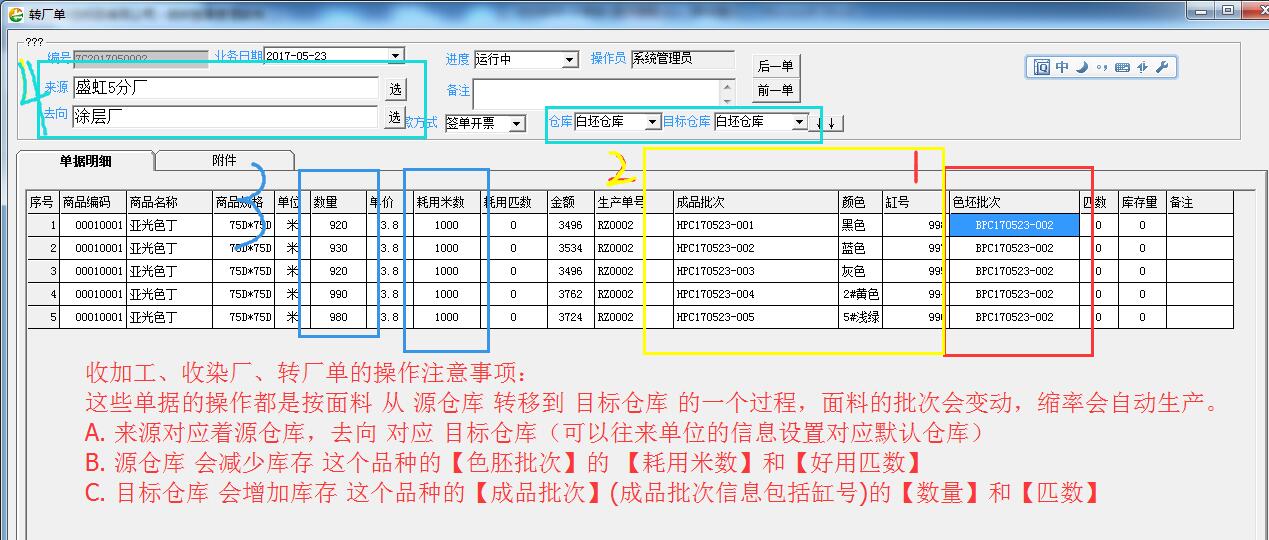
Task: Click amount cell 3534
Action: [571, 248]
